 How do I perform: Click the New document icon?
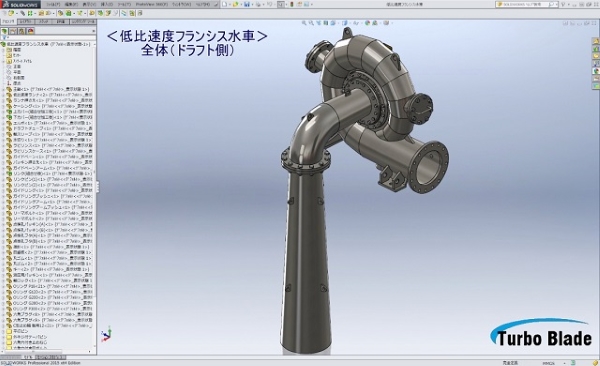[x=225, y=4]
